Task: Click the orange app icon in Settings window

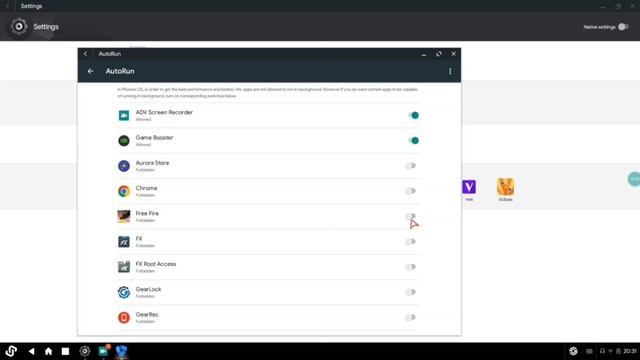Action: [x=505, y=187]
